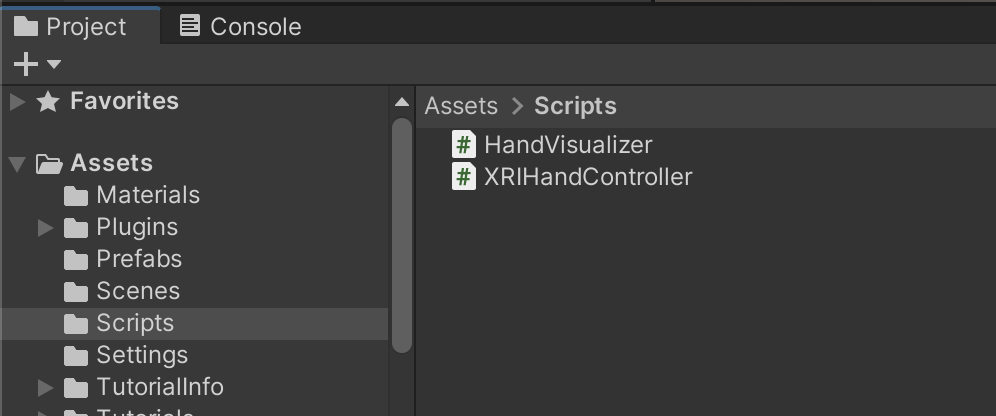The height and width of the screenshot is (416, 996).
Task: Switch to the Console tab
Action: pos(240,27)
